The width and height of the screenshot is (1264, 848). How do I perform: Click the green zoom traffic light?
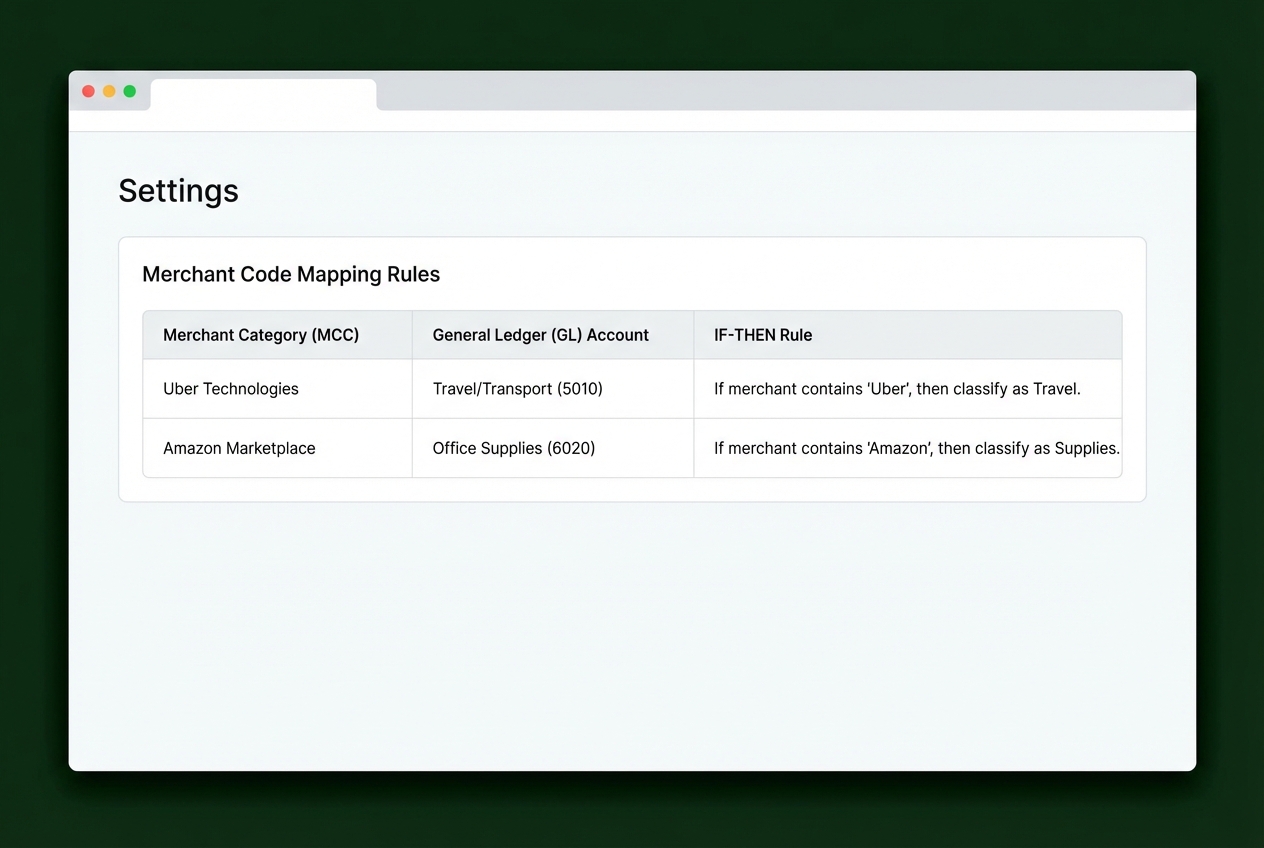click(129, 90)
